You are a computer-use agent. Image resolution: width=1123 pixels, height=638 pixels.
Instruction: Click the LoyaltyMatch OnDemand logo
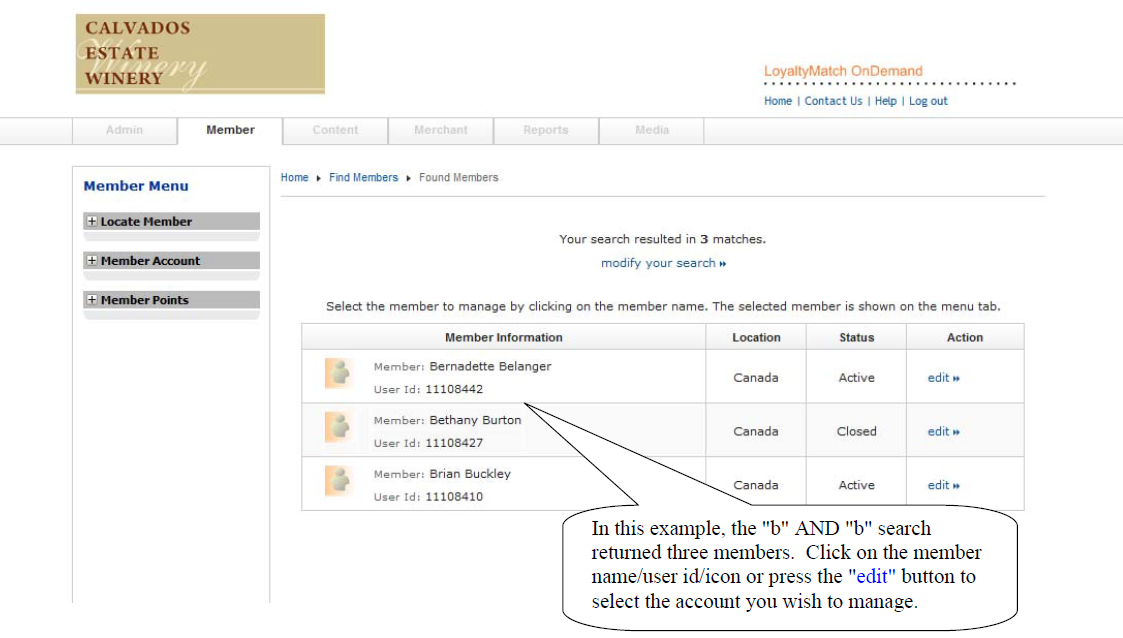(843, 71)
